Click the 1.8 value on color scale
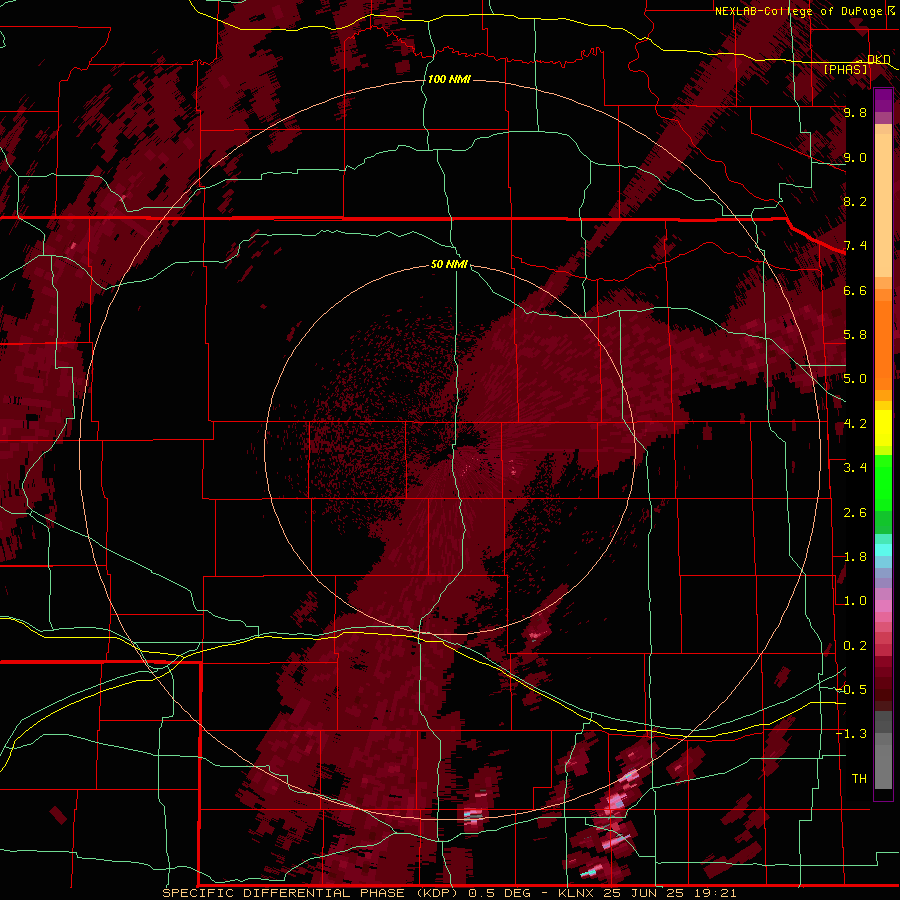 [x=855, y=557]
